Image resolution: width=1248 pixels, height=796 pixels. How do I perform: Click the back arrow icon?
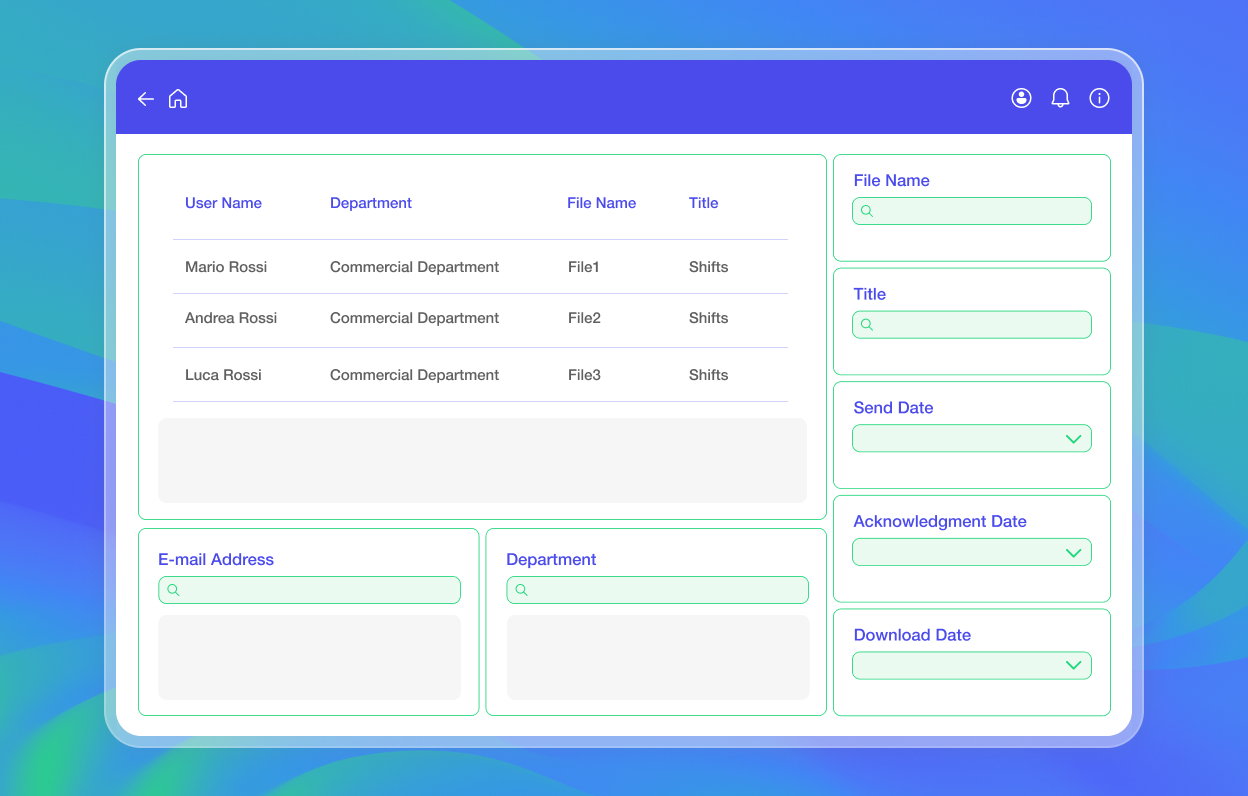[146, 99]
